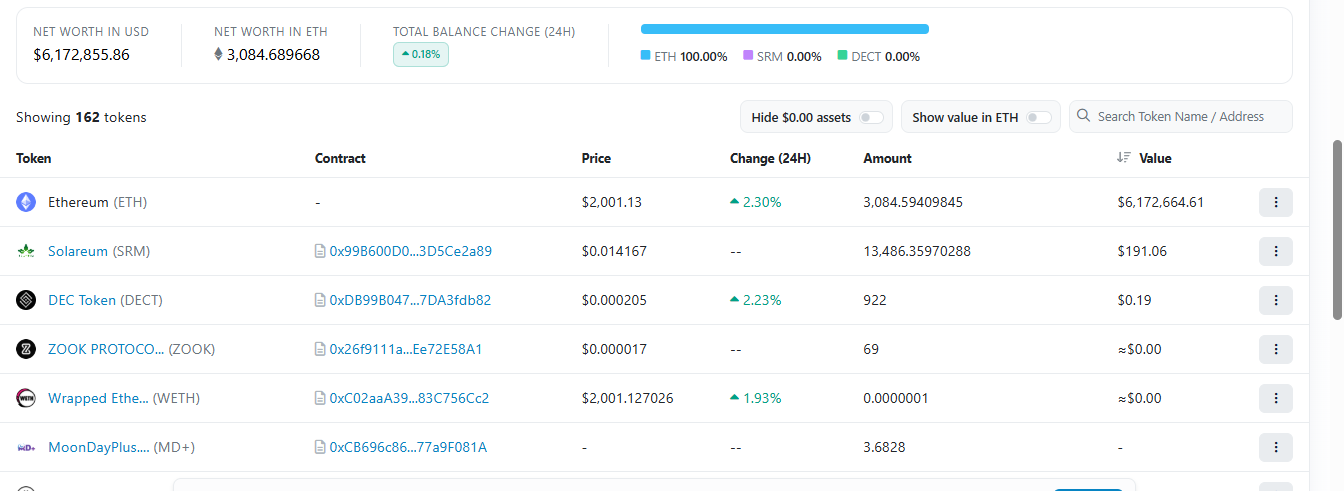Open the Wrapped Ether token link

coord(98,398)
